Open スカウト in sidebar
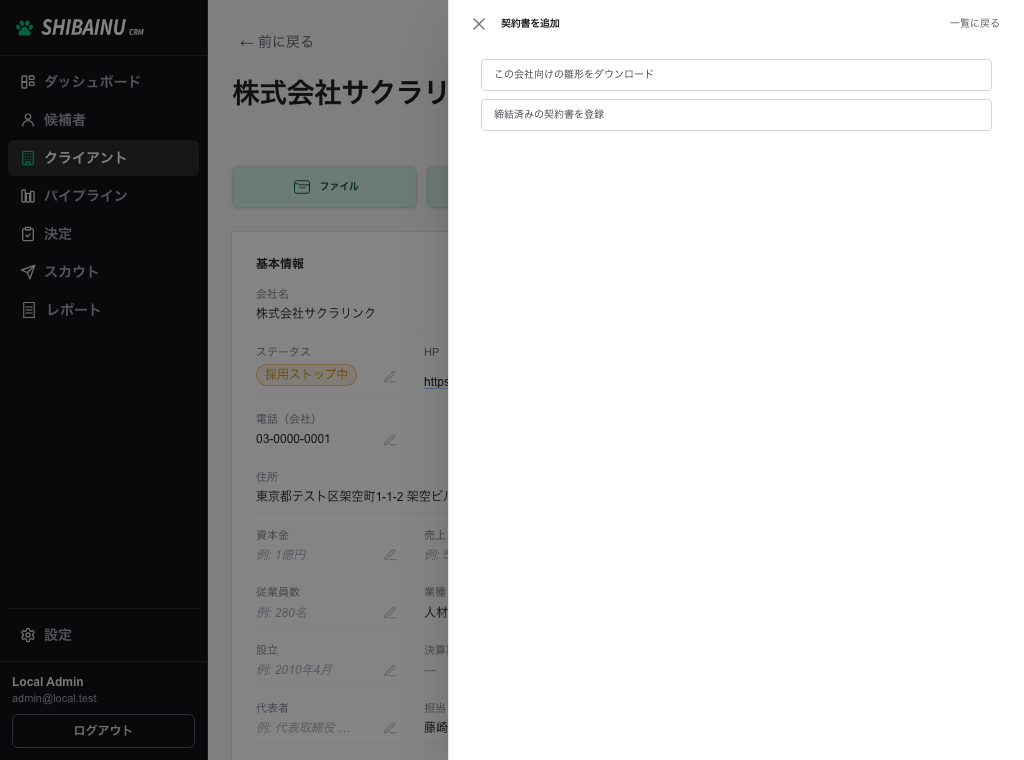Viewport: 1024px width, 760px height. (x=103, y=272)
